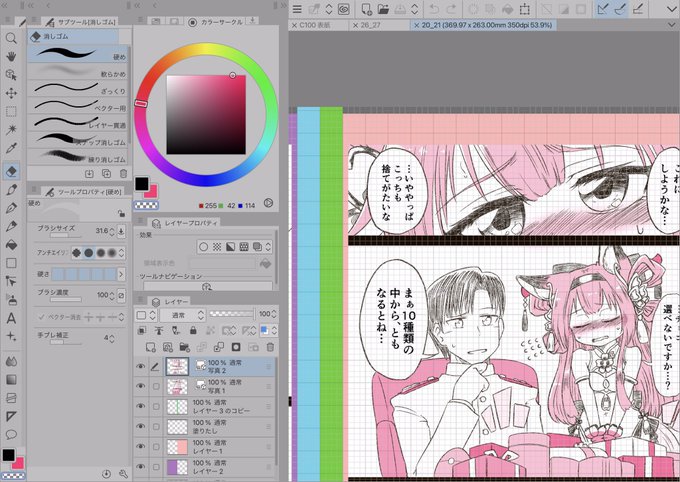The height and width of the screenshot is (482, 680).
Task: Click the Undo arrow
Action: pos(434,9)
